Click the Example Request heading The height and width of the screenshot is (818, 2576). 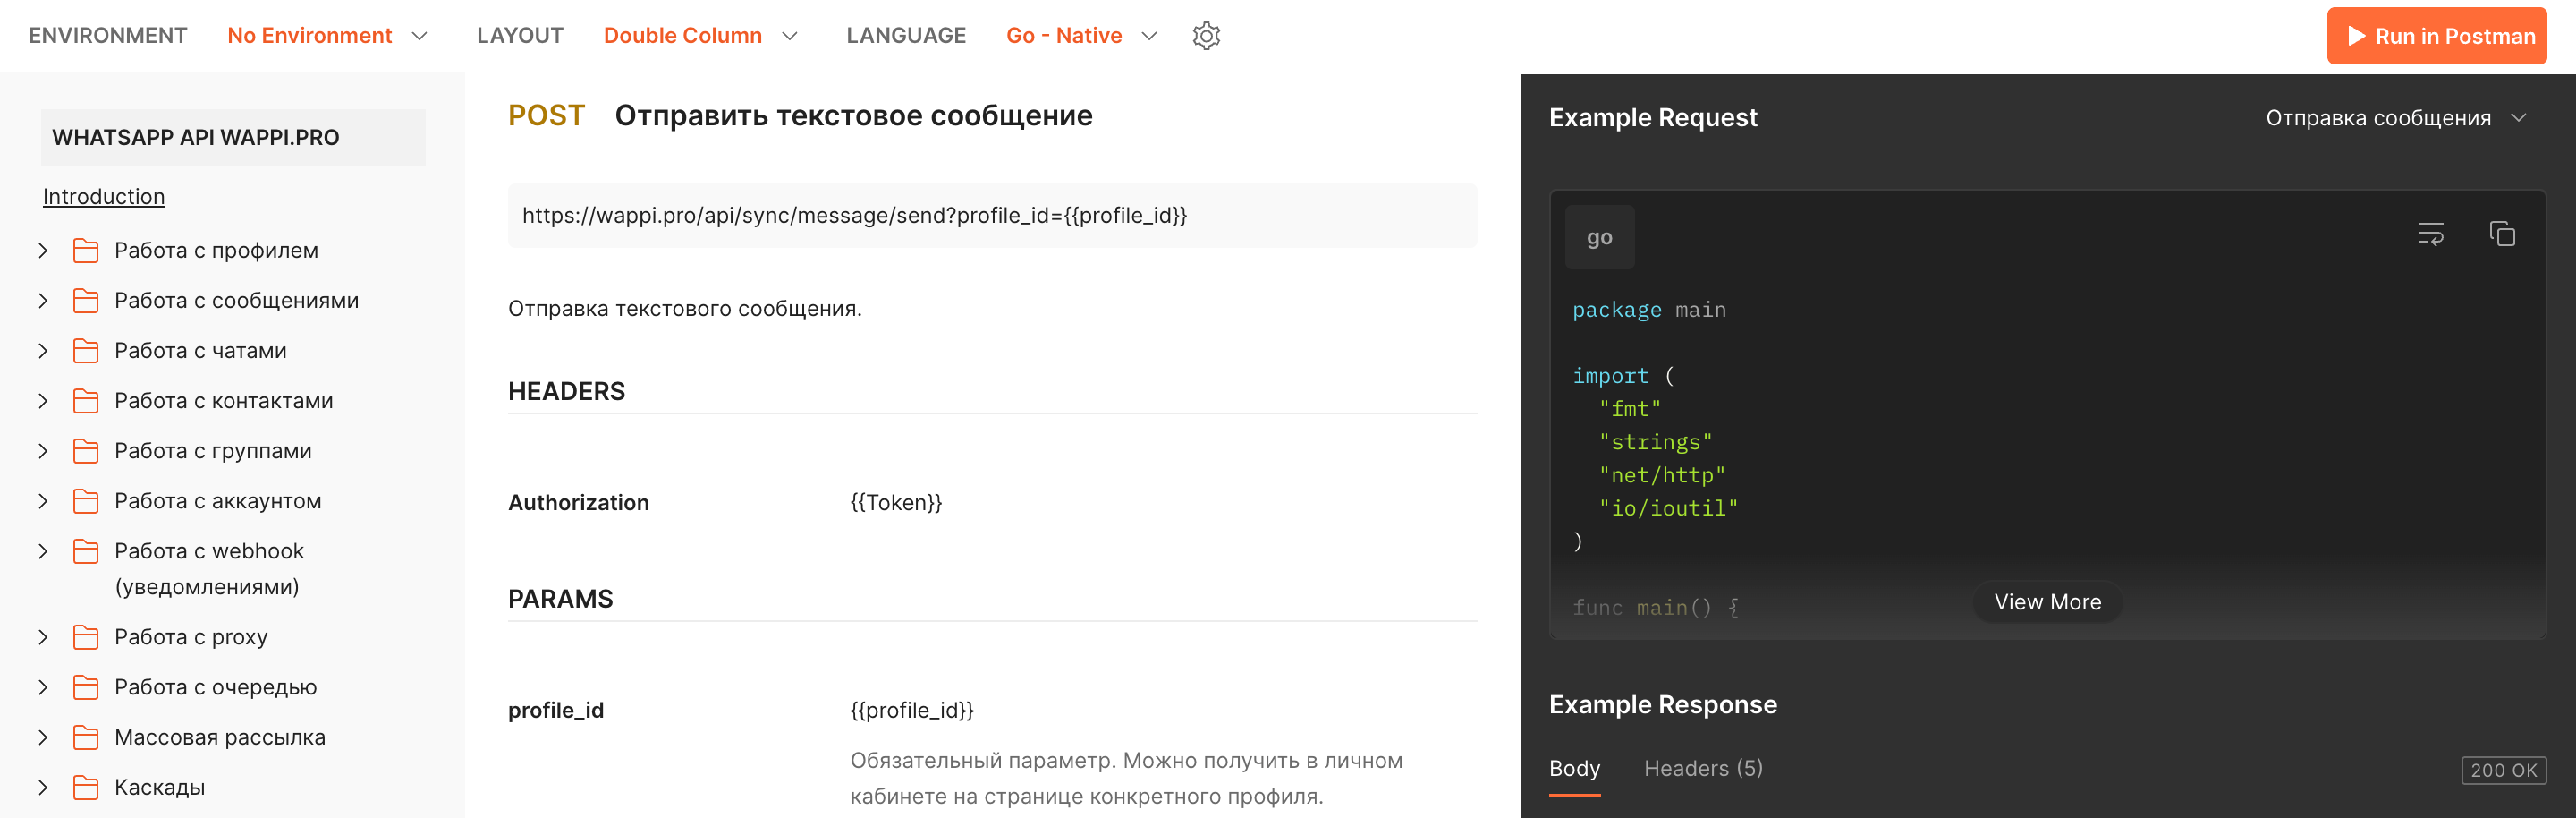[x=1652, y=118]
